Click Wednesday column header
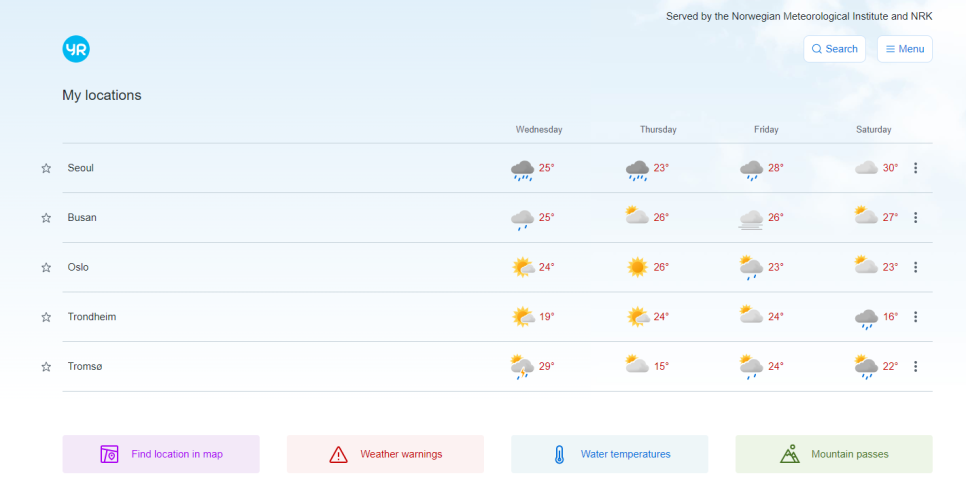This screenshot has width=966, height=499. tap(539, 129)
